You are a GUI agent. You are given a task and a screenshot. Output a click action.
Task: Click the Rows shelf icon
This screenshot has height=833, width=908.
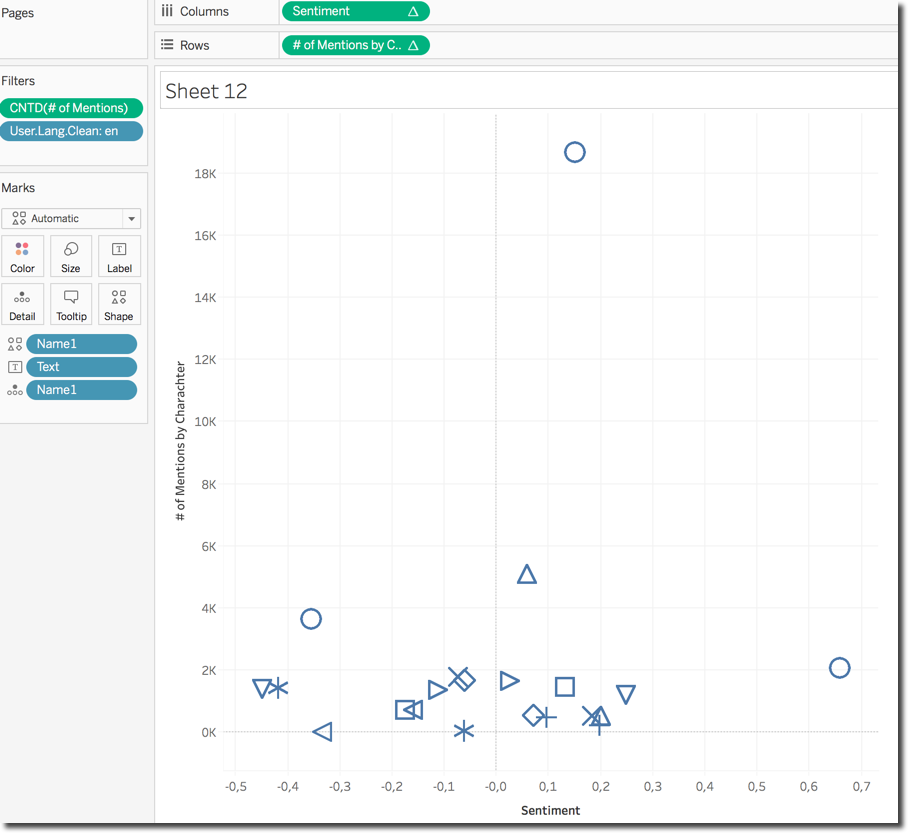(x=167, y=45)
